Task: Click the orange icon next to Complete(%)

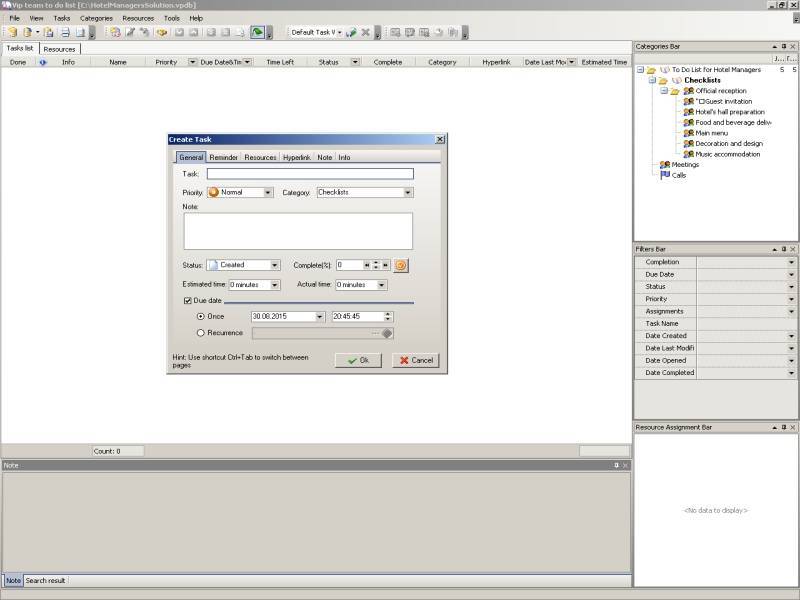Action: point(401,265)
